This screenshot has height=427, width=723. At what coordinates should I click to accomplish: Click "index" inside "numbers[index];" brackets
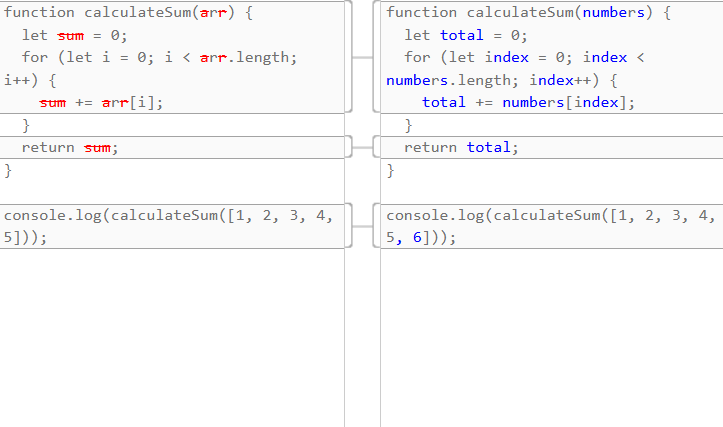pos(596,102)
